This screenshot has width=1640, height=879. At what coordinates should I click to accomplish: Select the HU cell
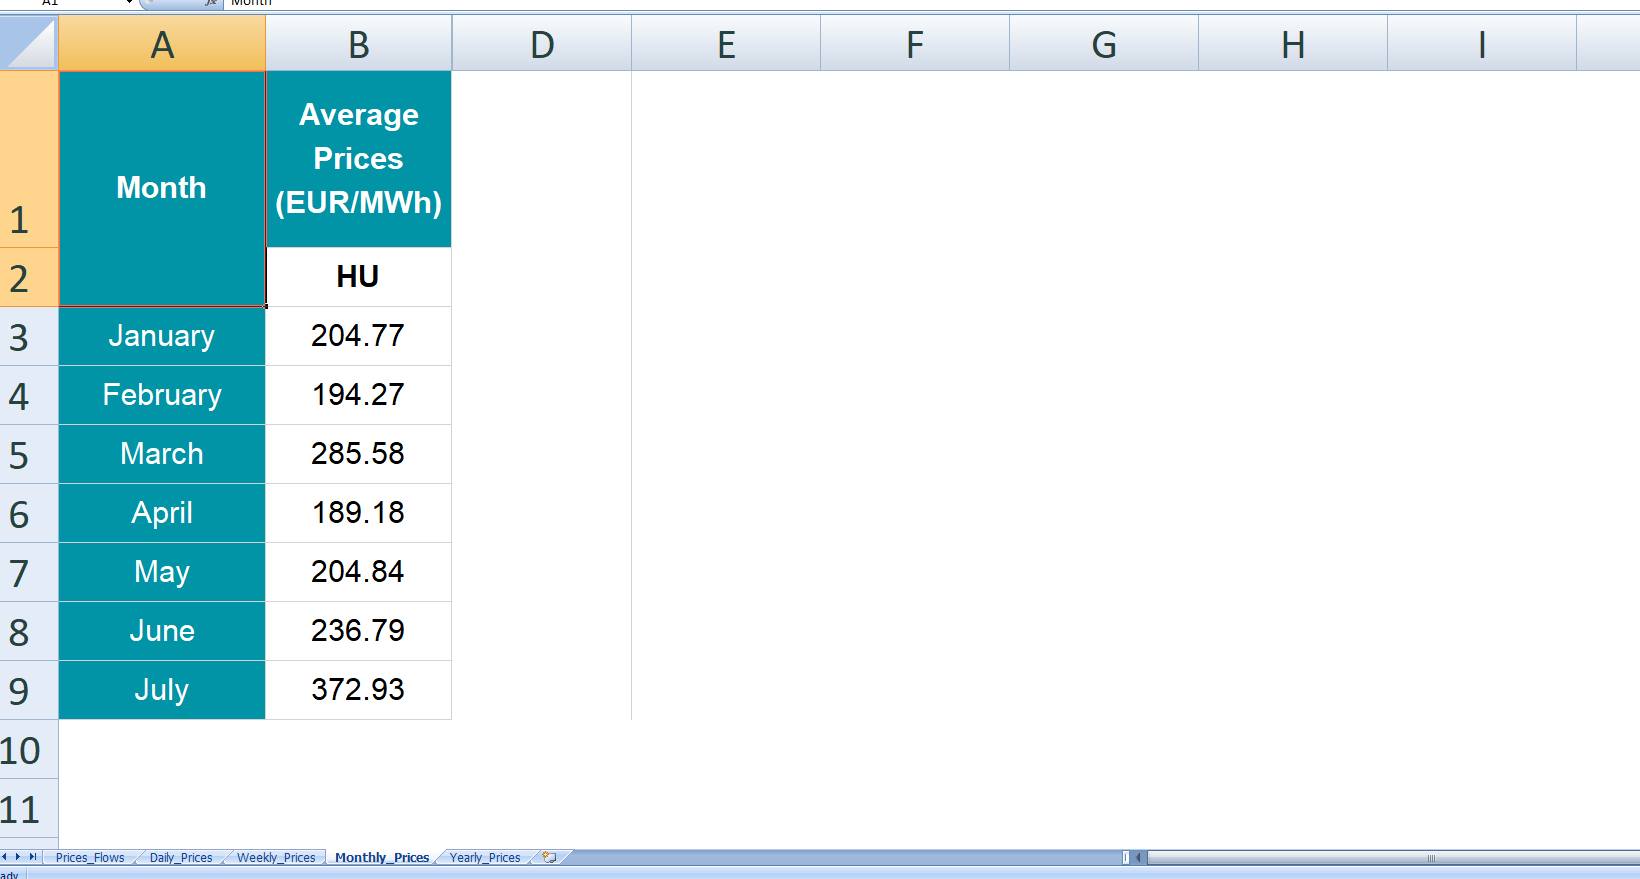coord(358,277)
